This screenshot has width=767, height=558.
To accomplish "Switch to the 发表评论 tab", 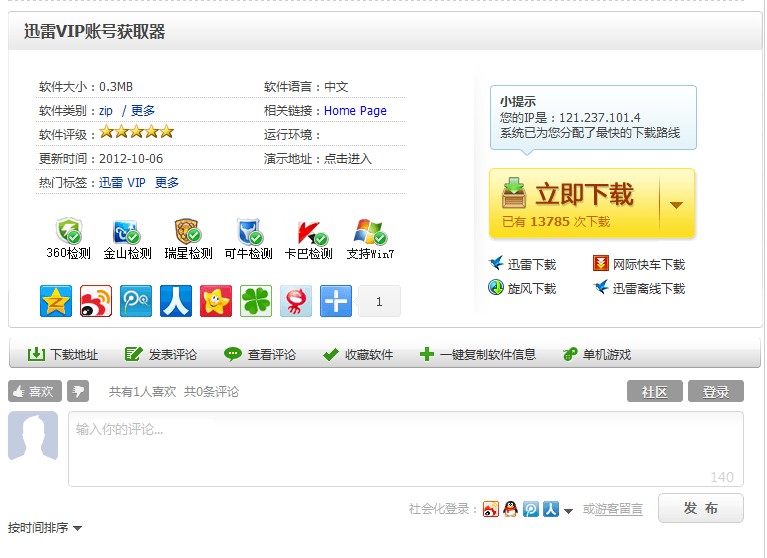I will coord(161,355).
